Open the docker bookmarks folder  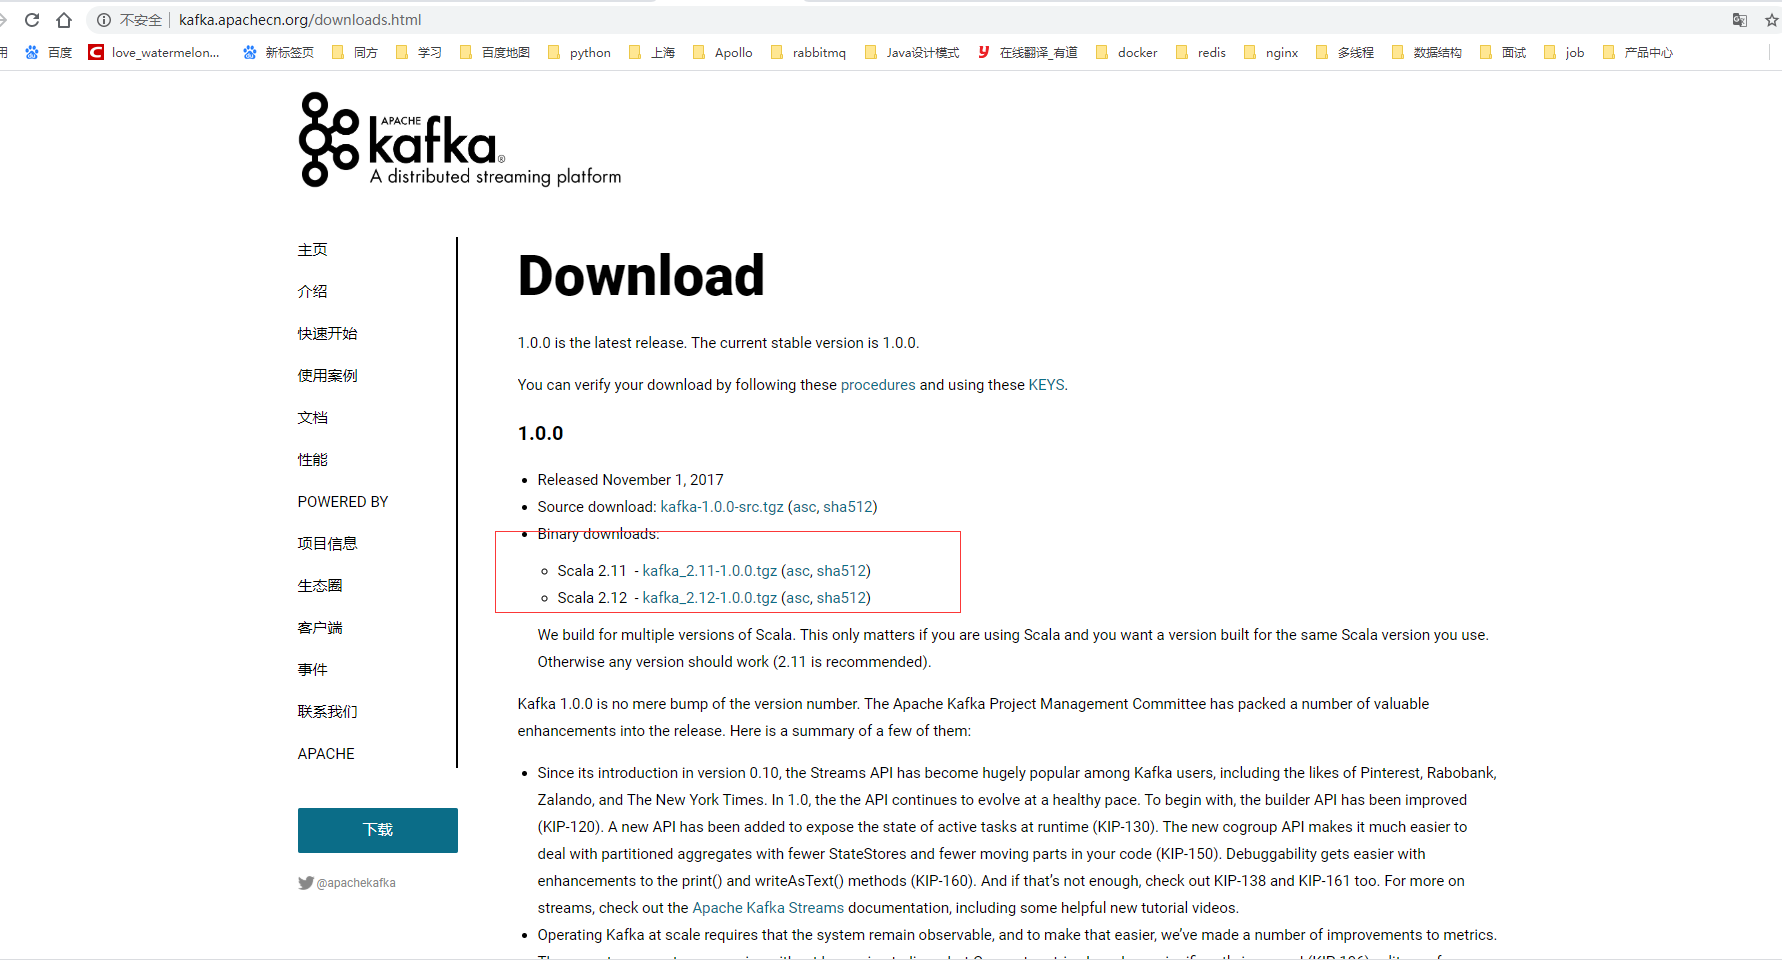click(1136, 52)
